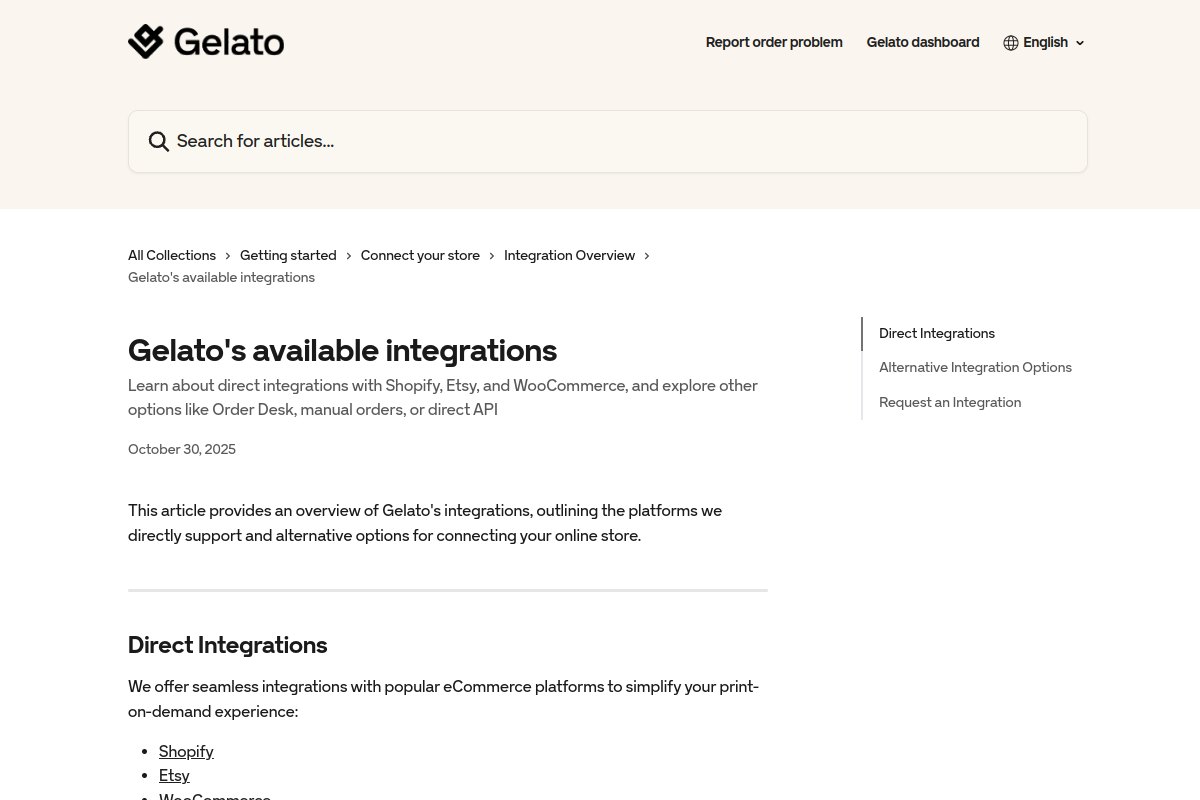The width and height of the screenshot is (1200, 800).
Task: Jump to Direct Integrations section in sidebar
Action: [937, 333]
